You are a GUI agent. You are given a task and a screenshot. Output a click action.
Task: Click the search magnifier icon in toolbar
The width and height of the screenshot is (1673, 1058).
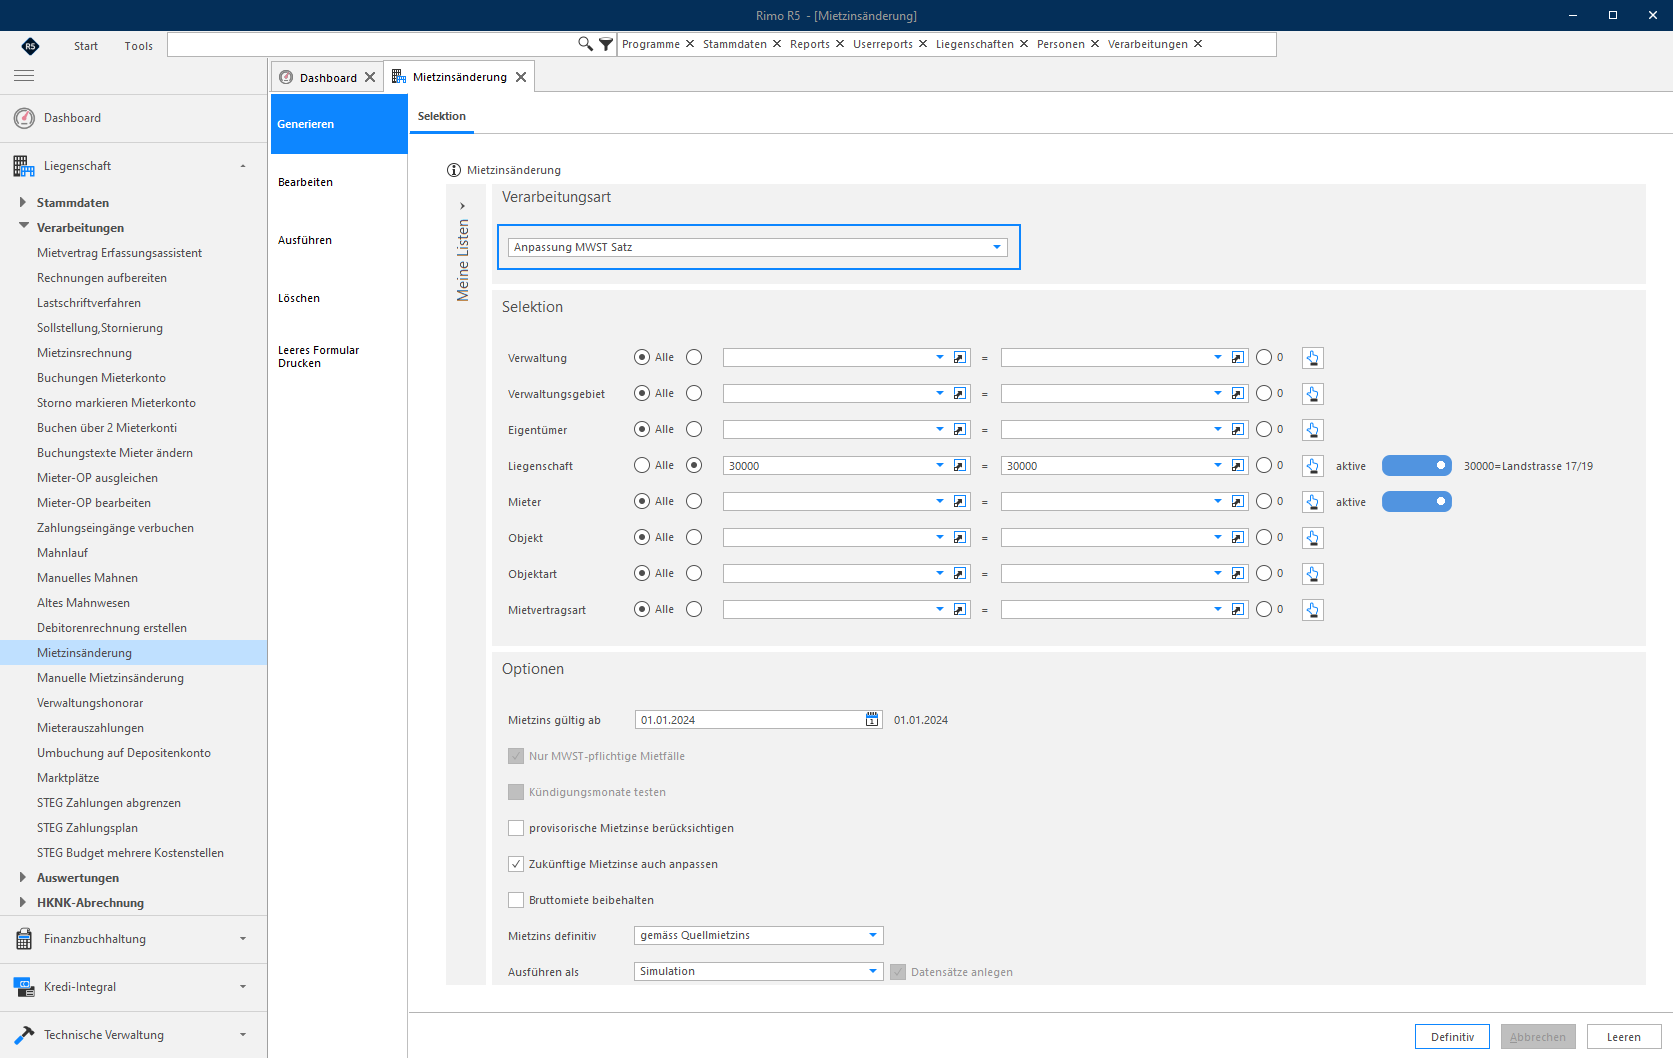[585, 44]
